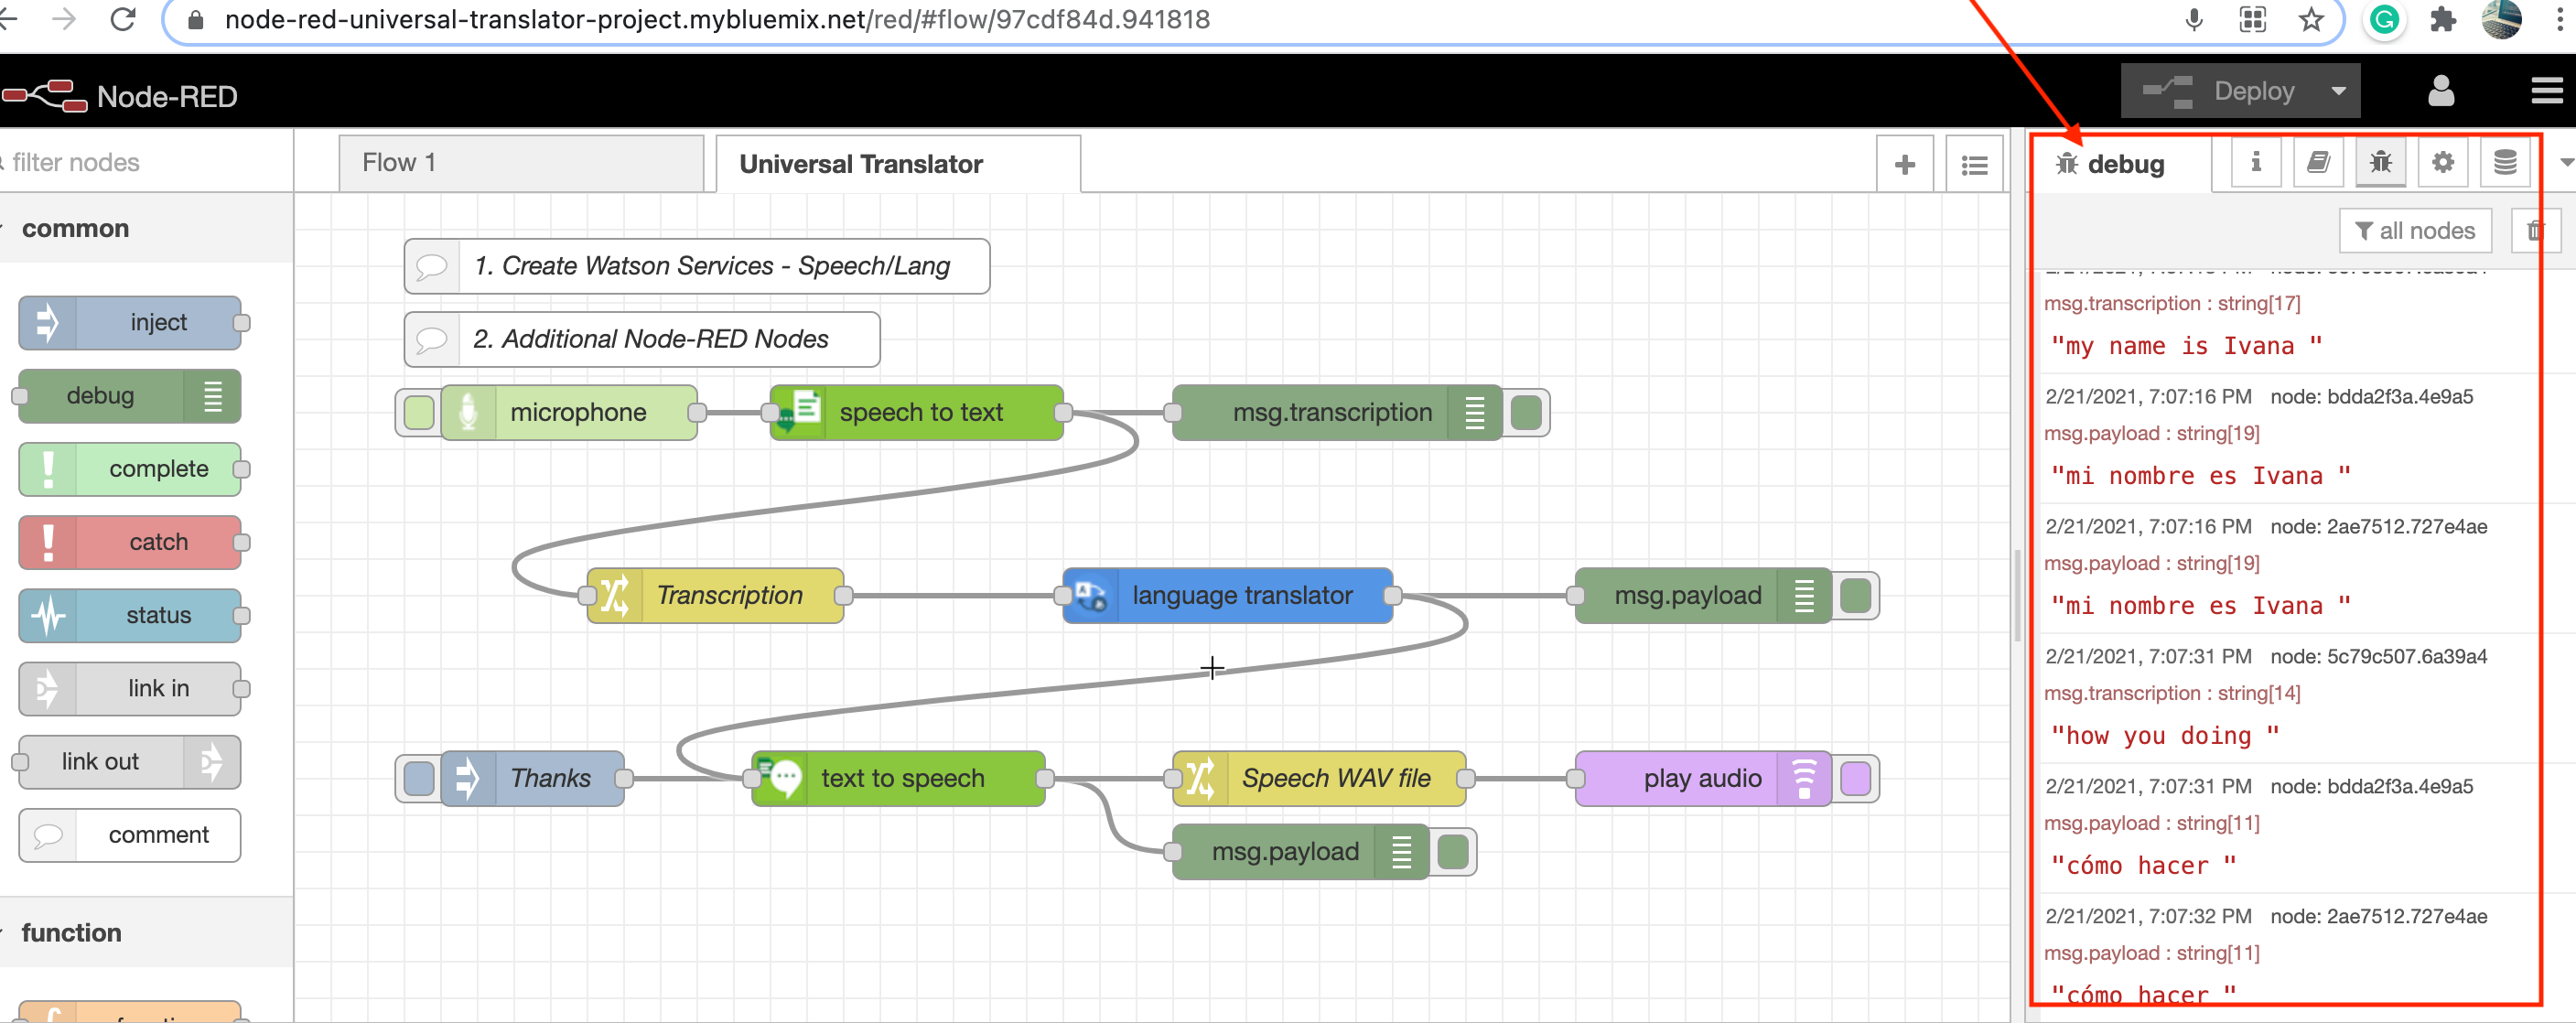
Task: Open the help book sidebar icon
Action: click(x=2317, y=163)
